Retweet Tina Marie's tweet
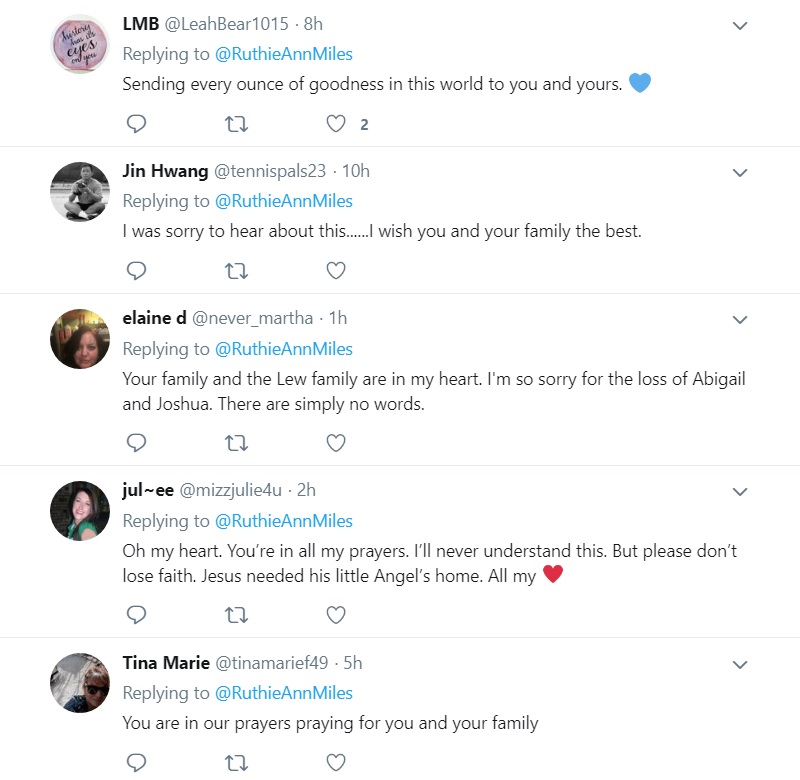Image resolution: width=800 pixels, height=780 pixels. [236, 762]
